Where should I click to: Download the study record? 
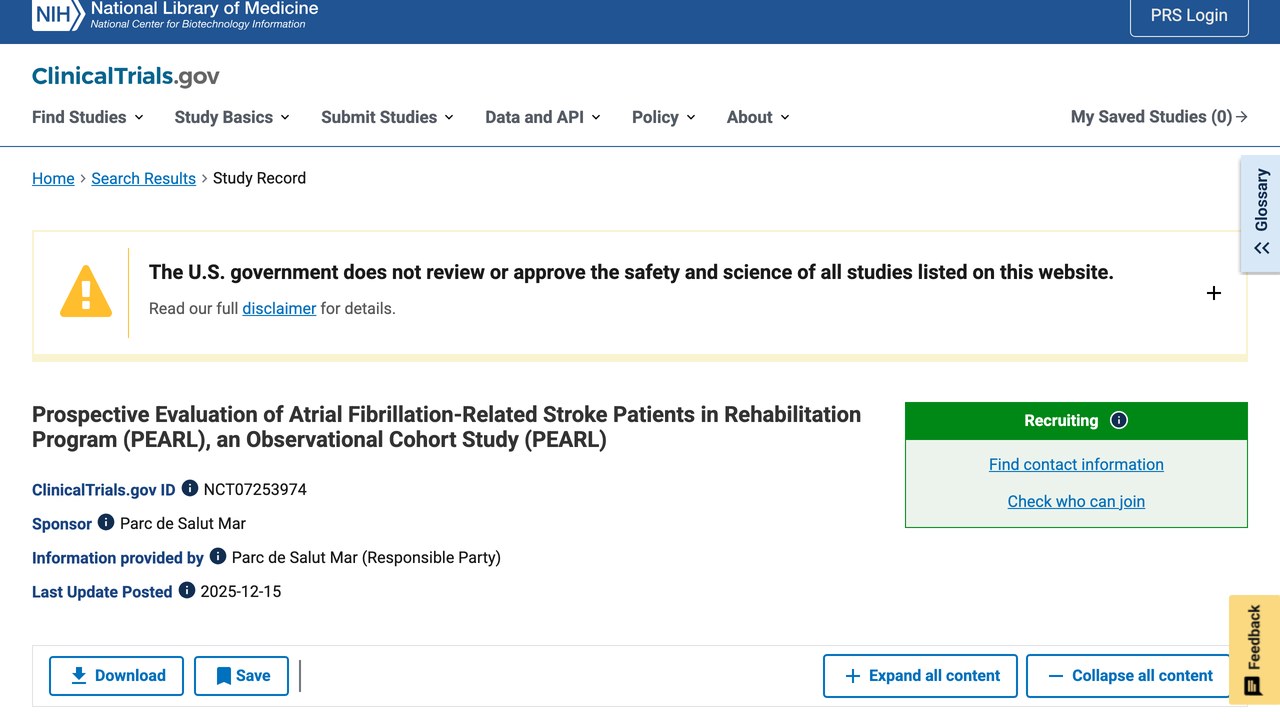click(x=116, y=676)
